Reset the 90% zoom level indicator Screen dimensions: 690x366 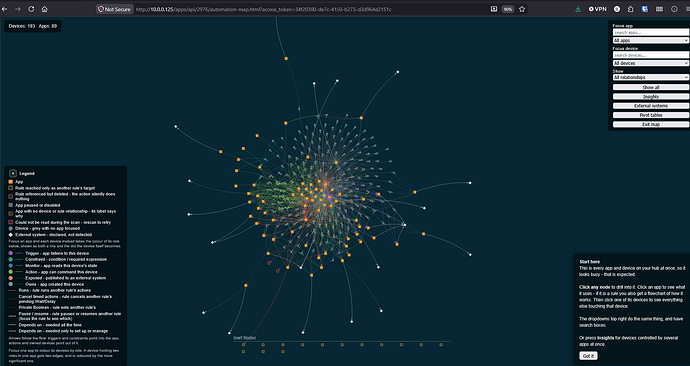pos(508,9)
